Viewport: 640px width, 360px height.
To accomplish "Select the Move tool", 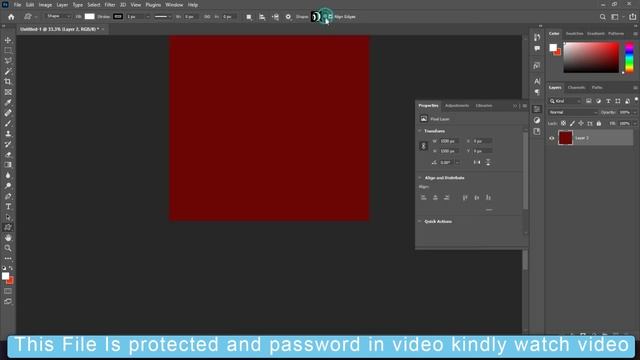I will (x=8, y=40).
